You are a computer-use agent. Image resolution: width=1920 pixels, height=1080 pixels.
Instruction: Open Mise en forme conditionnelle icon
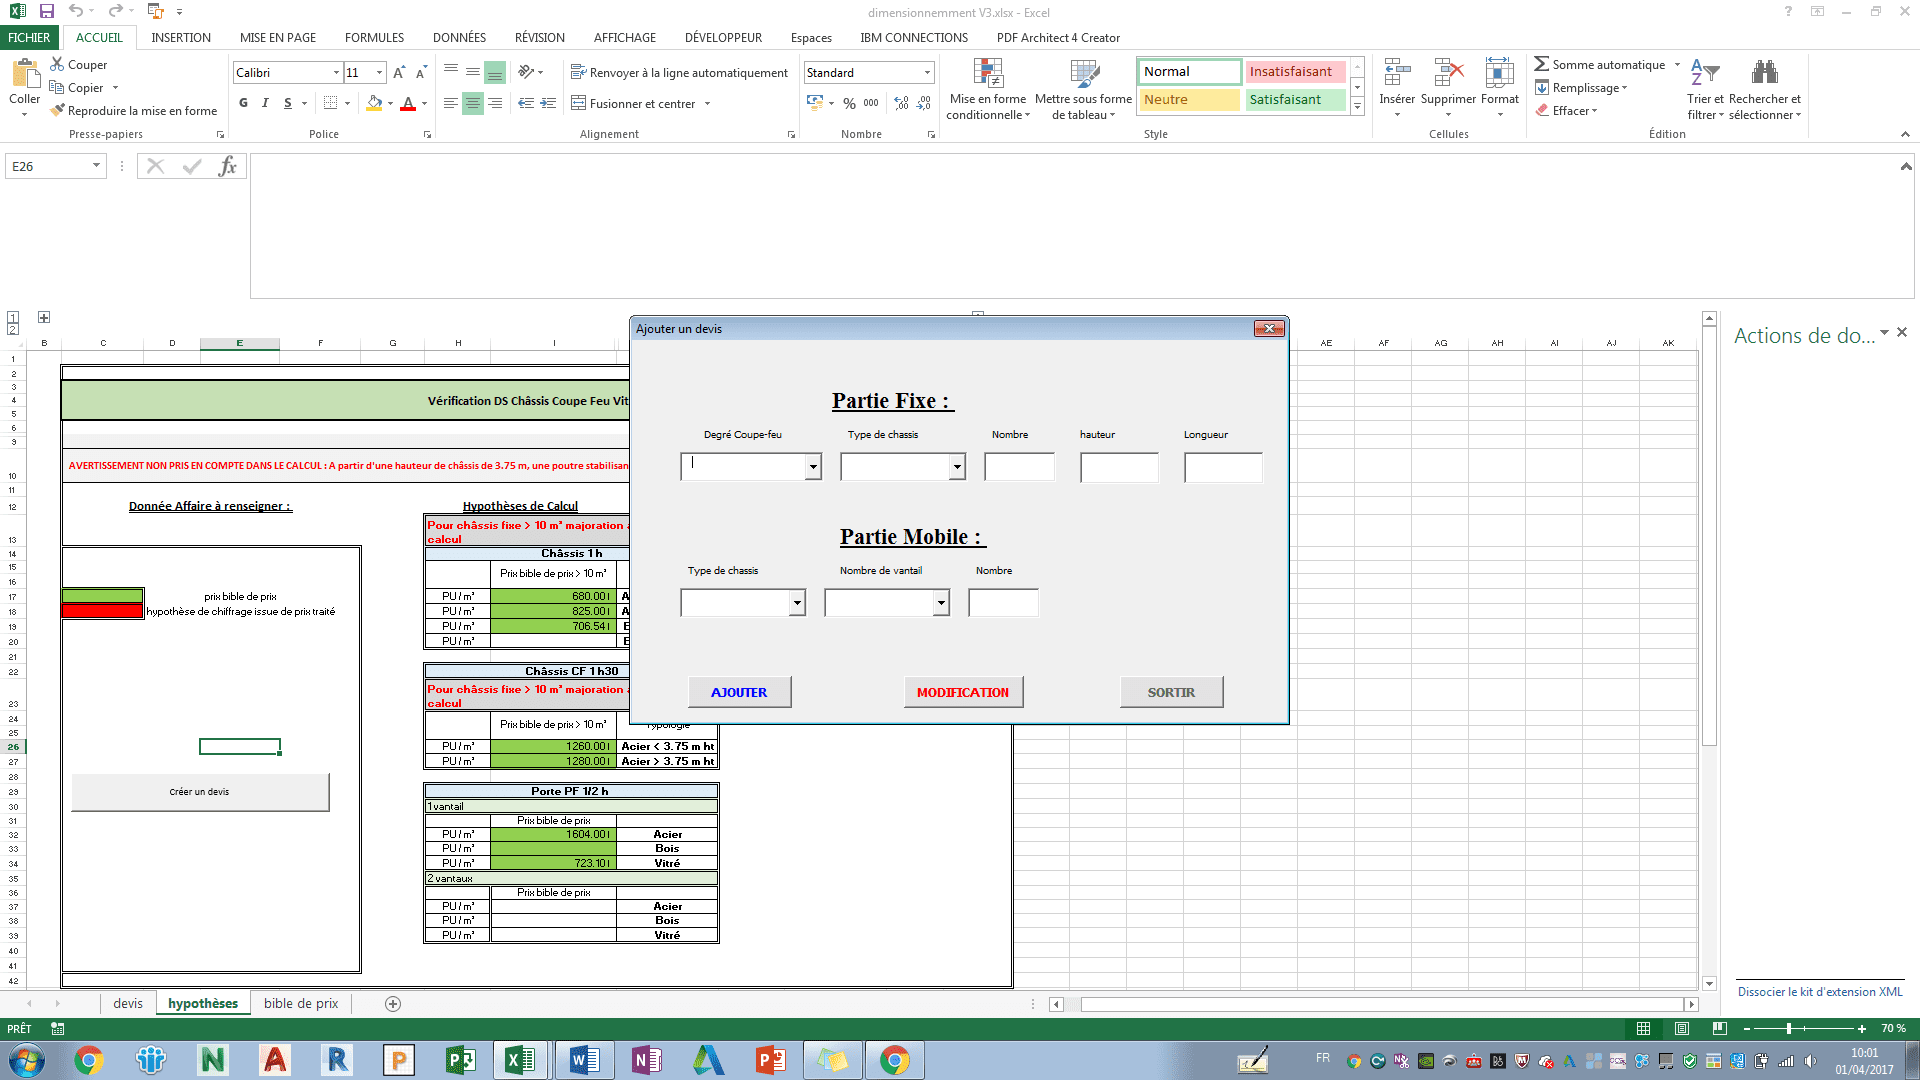[x=988, y=73]
